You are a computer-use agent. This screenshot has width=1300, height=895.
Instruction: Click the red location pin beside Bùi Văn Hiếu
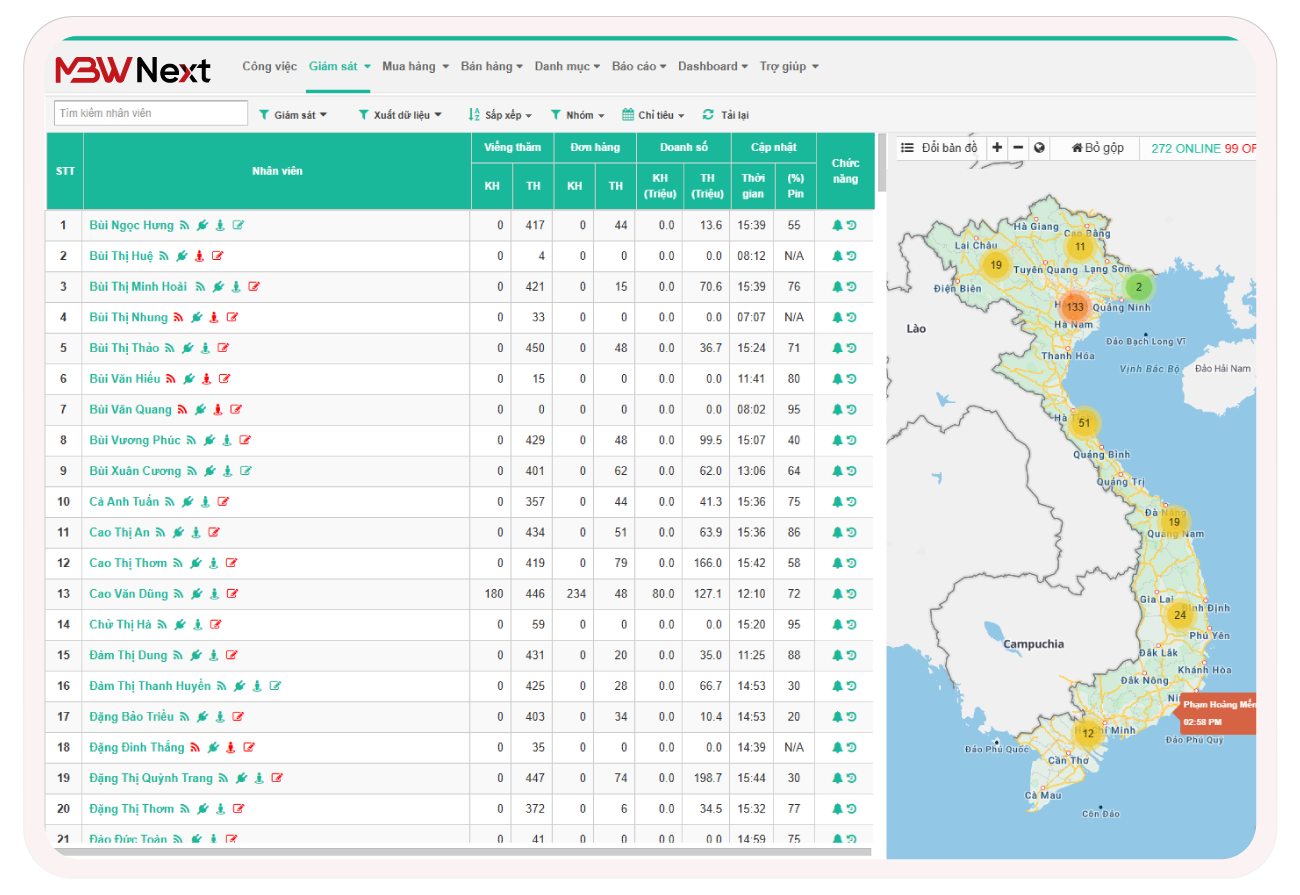206,379
